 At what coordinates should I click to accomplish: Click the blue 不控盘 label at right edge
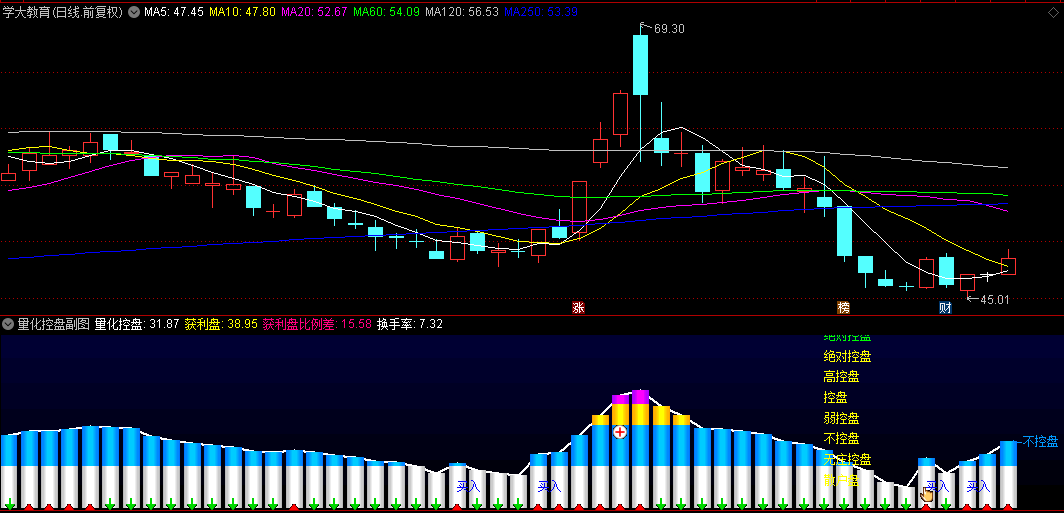pyautogui.click(x=1040, y=442)
